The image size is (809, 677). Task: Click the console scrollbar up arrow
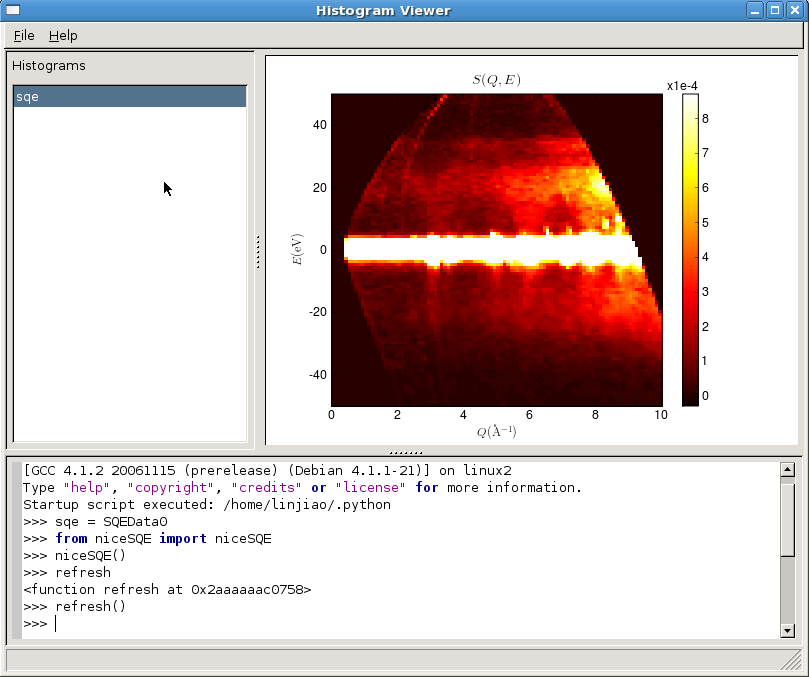pos(787,470)
